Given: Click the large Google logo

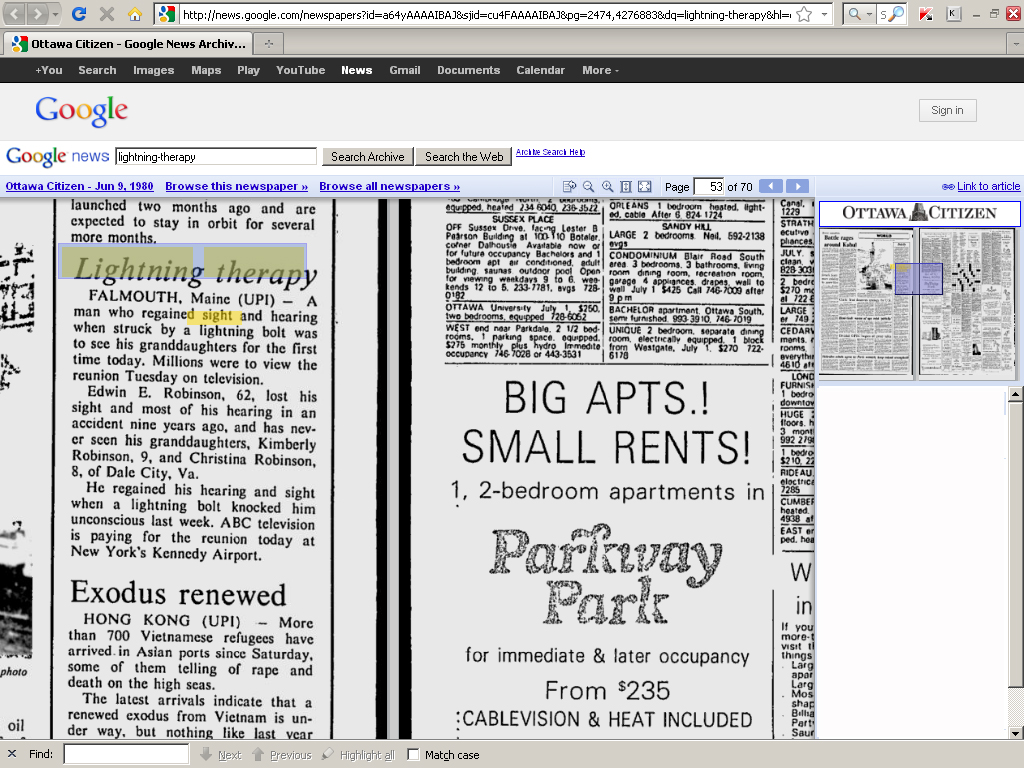Looking at the screenshot, I should coord(82,111).
